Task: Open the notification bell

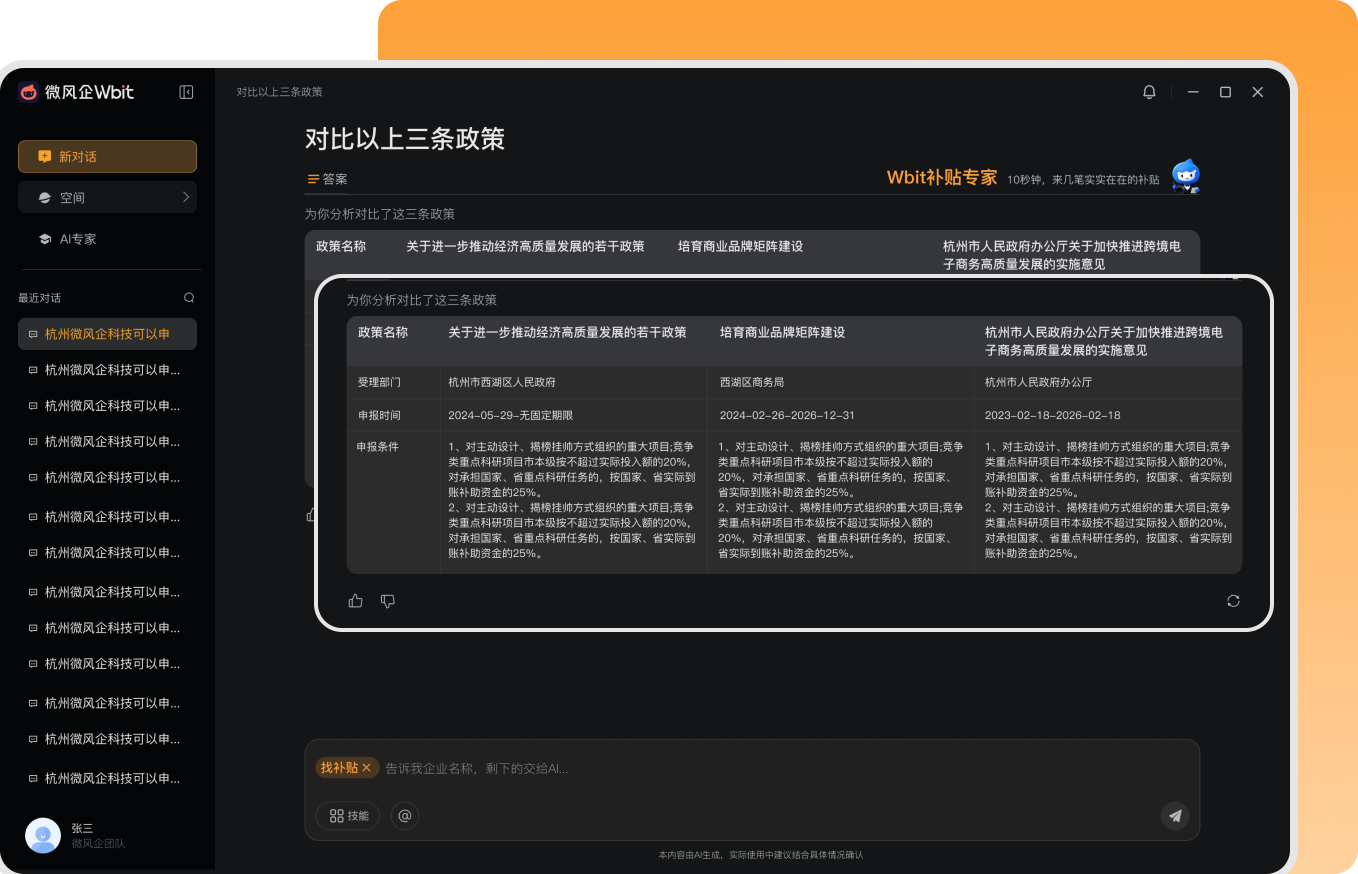Action: coord(1149,92)
